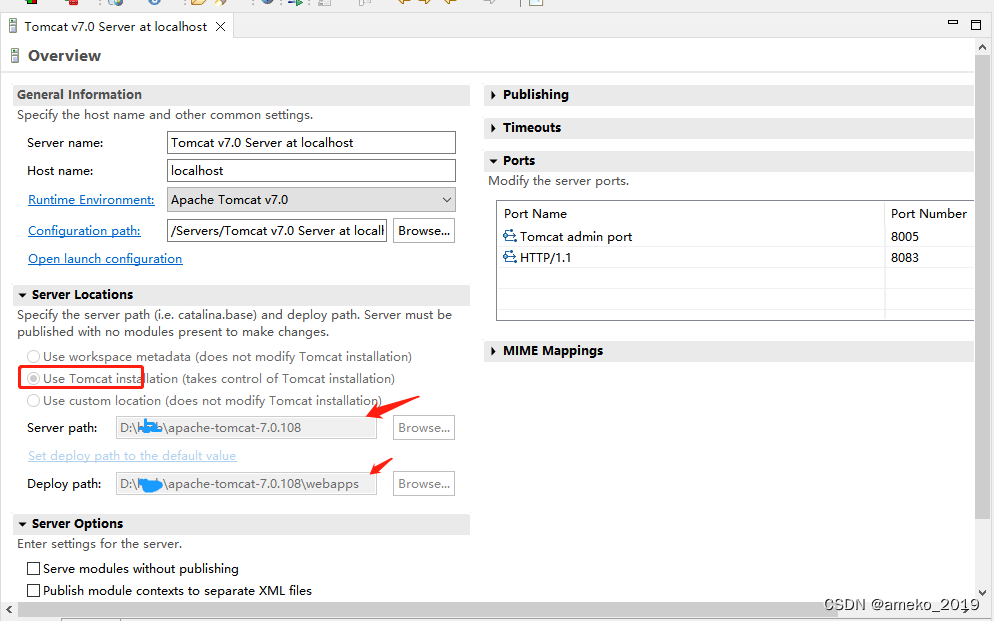Viewport: 994px width, 621px height.
Task: Click into the Configuration path field
Action: pos(277,231)
